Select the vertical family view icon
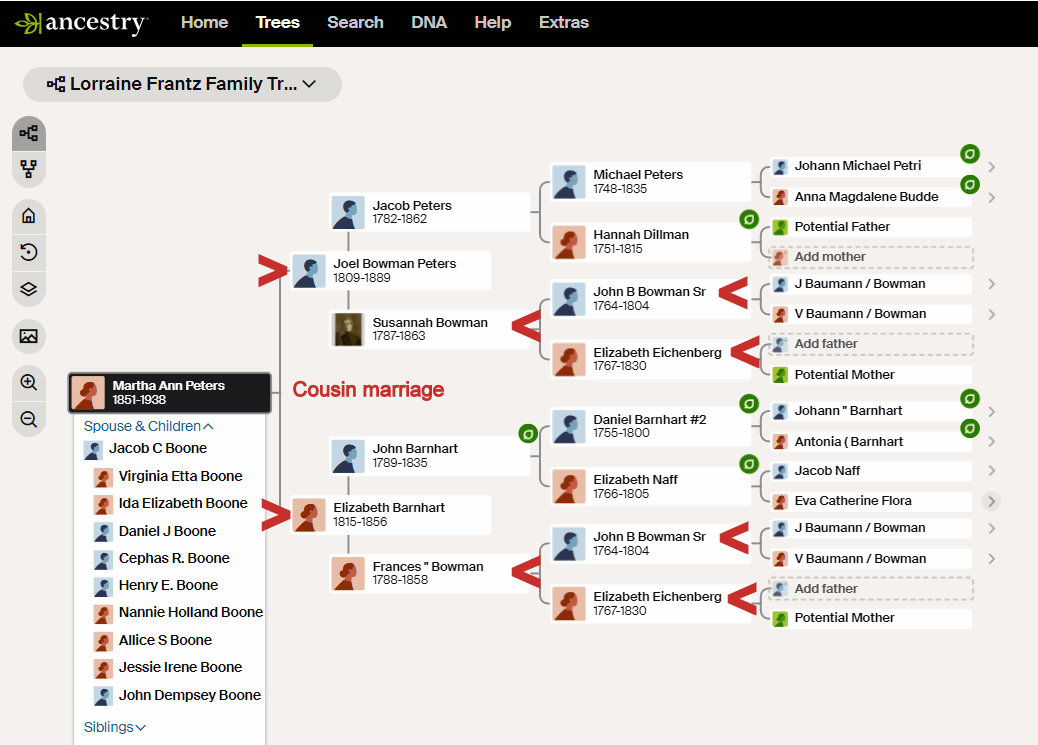1038x745 pixels. 29,169
